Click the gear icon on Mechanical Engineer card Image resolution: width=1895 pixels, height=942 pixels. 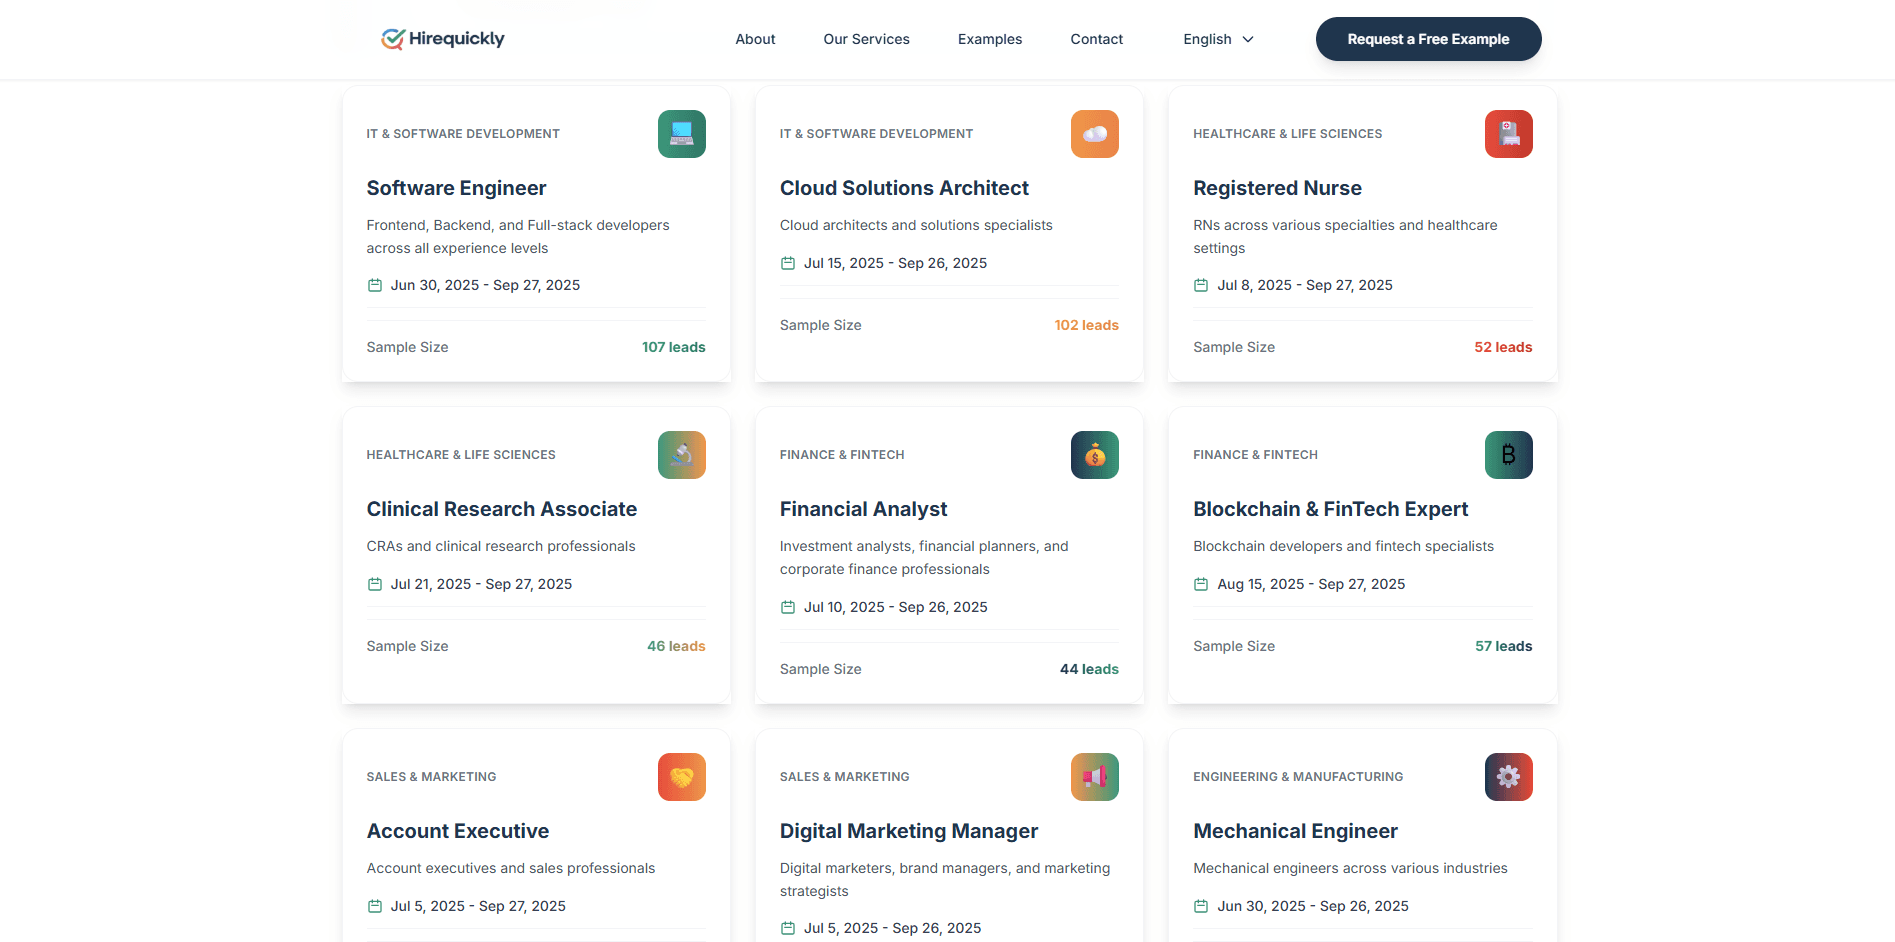[1509, 777]
